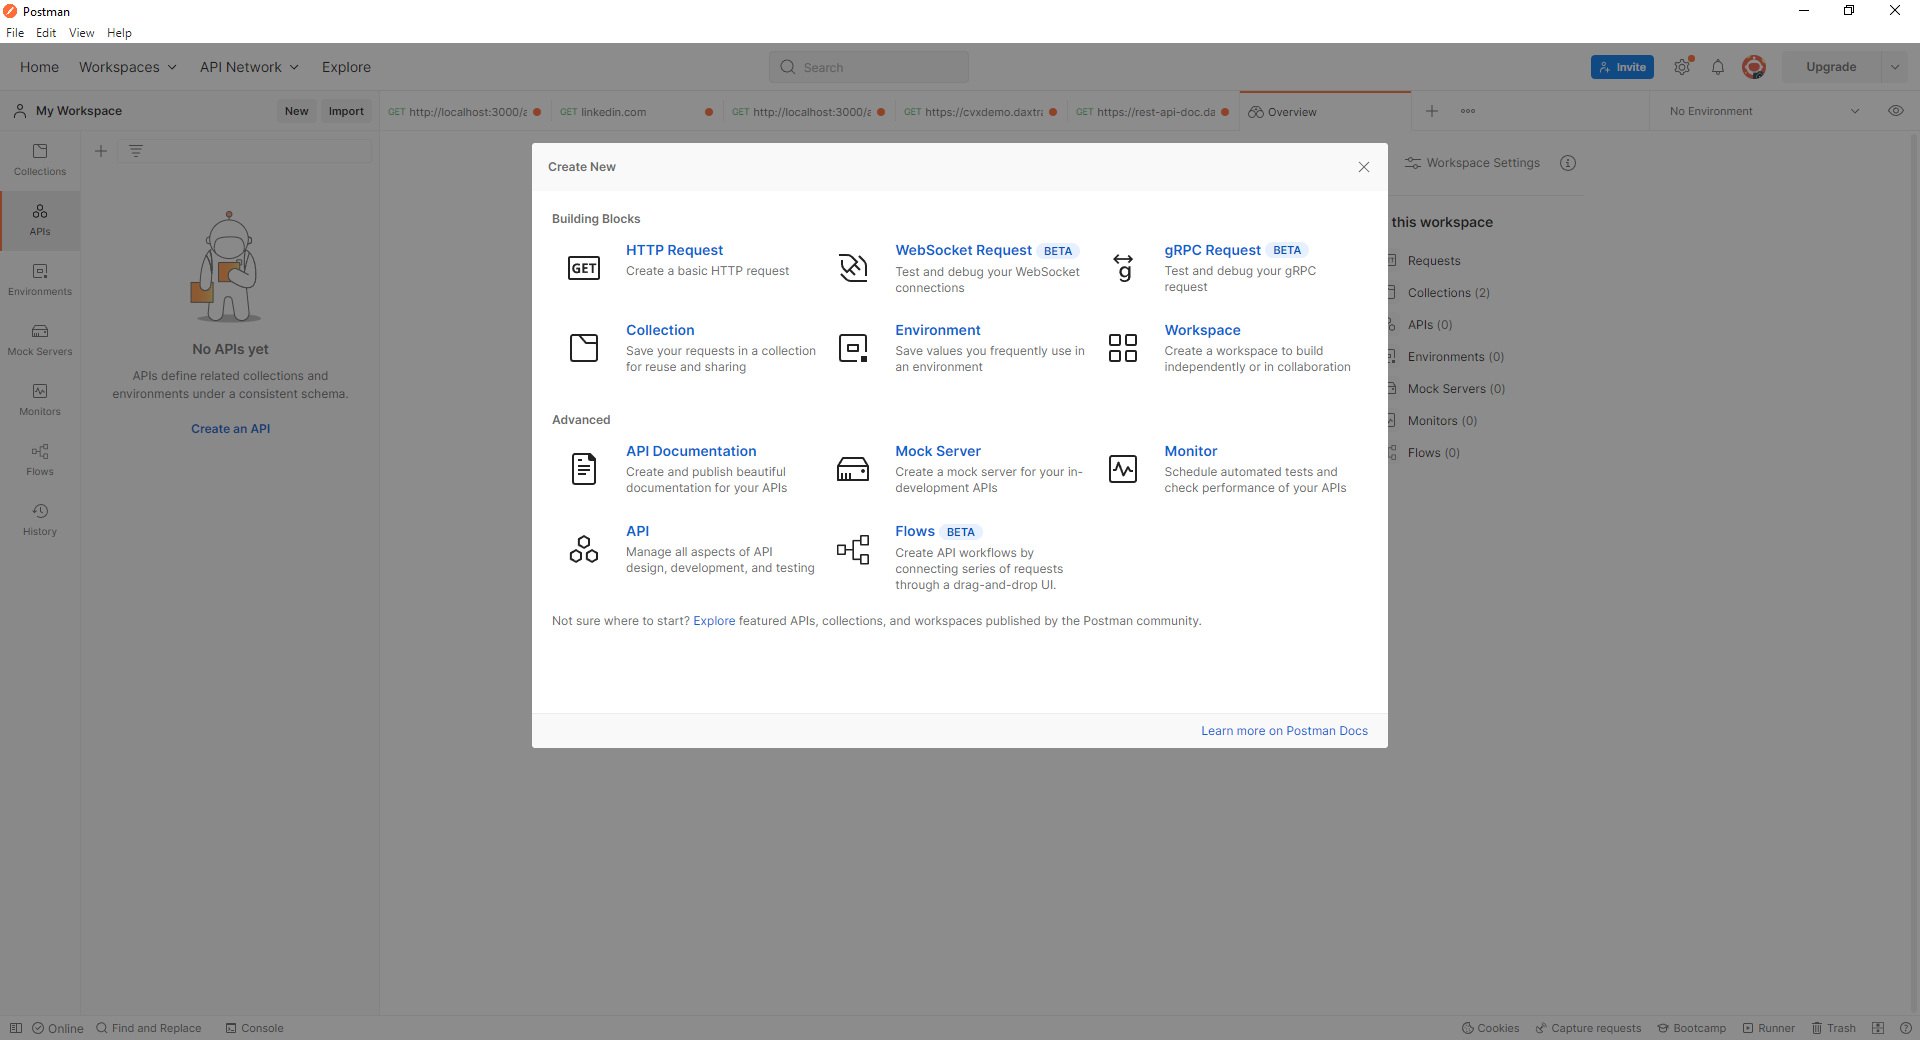The width and height of the screenshot is (1920, 1040).
Task: Open Capture requests
Action: point(1588,1028)
